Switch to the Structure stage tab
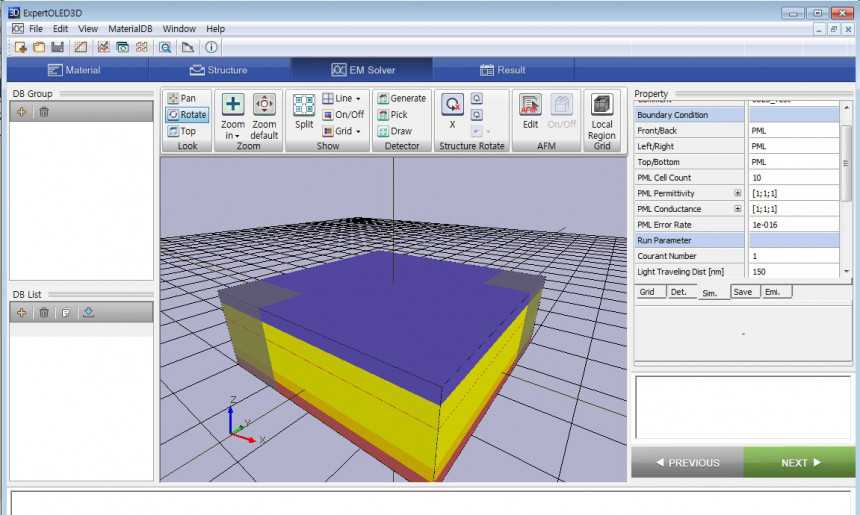 tap(220, 70)
